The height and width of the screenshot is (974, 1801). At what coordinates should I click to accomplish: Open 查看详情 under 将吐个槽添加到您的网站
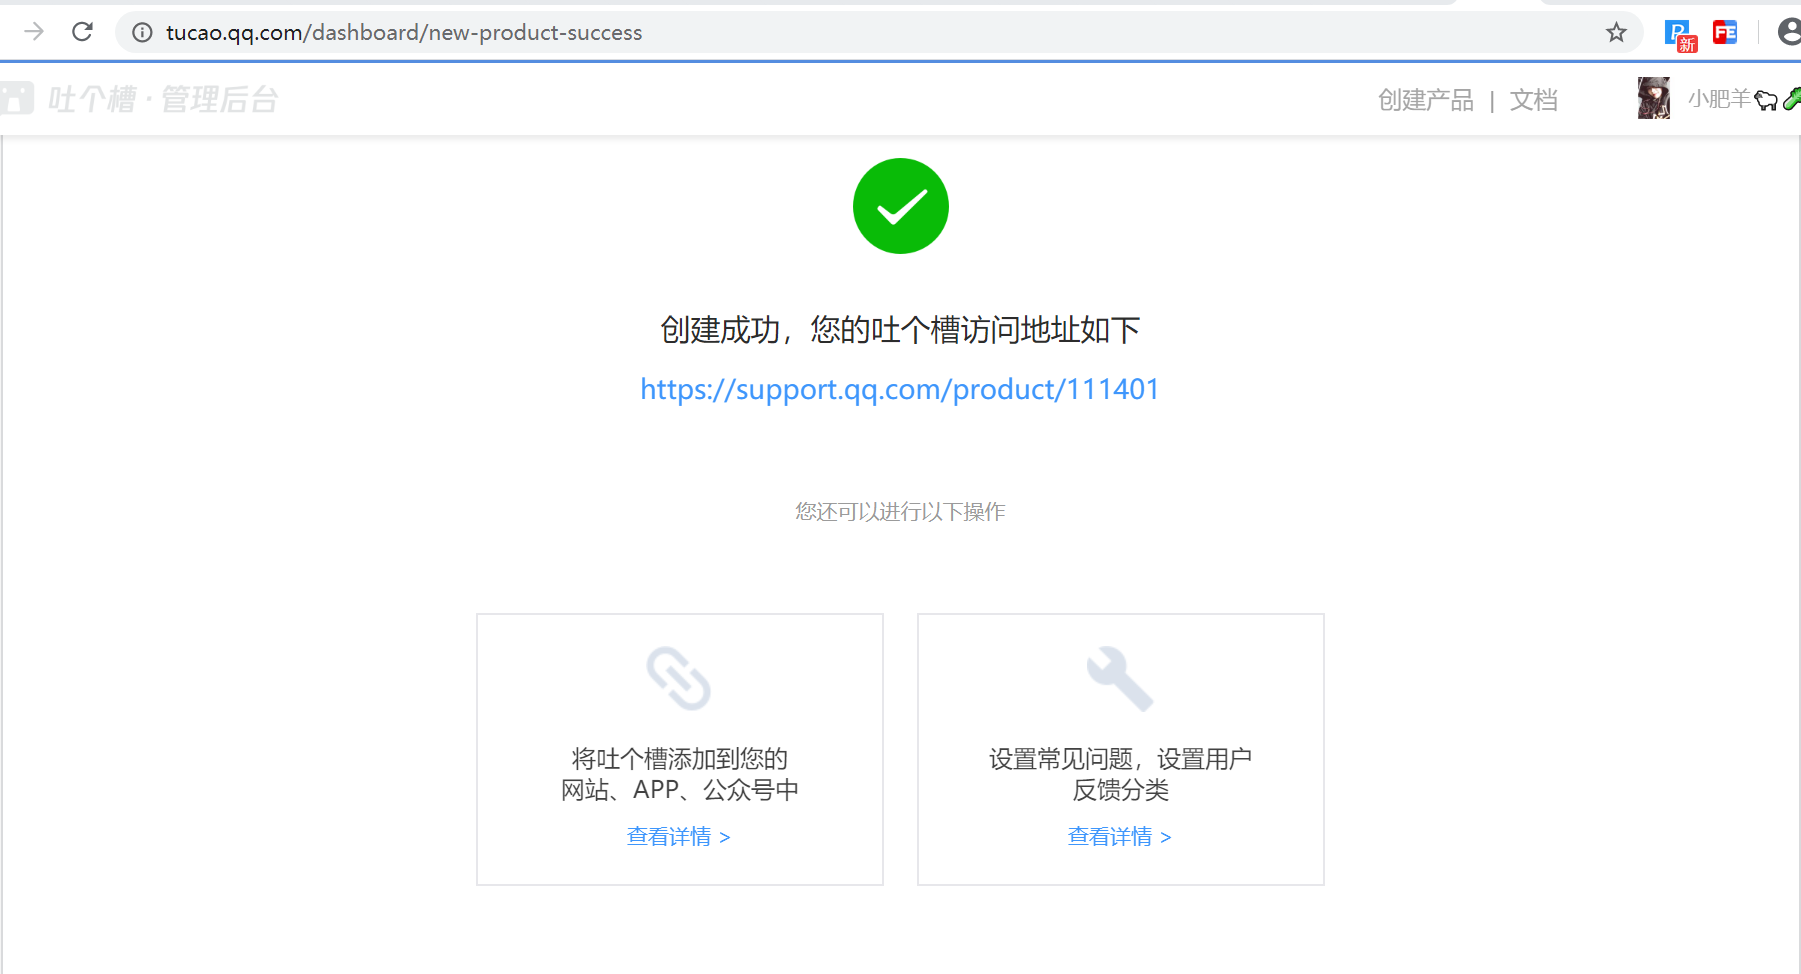pyautogui.click(x=679, y=837)
